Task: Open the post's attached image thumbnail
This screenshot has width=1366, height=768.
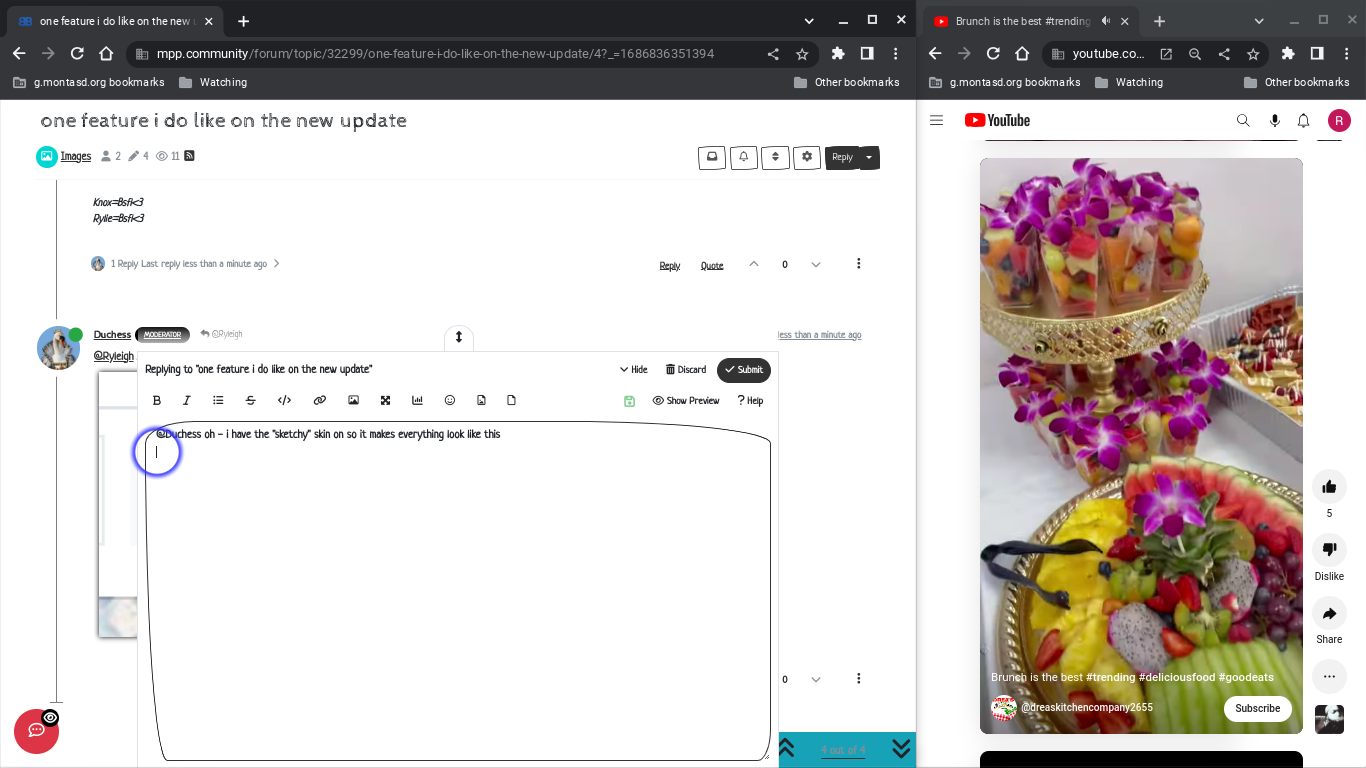Action: click(x=117, y=504)
